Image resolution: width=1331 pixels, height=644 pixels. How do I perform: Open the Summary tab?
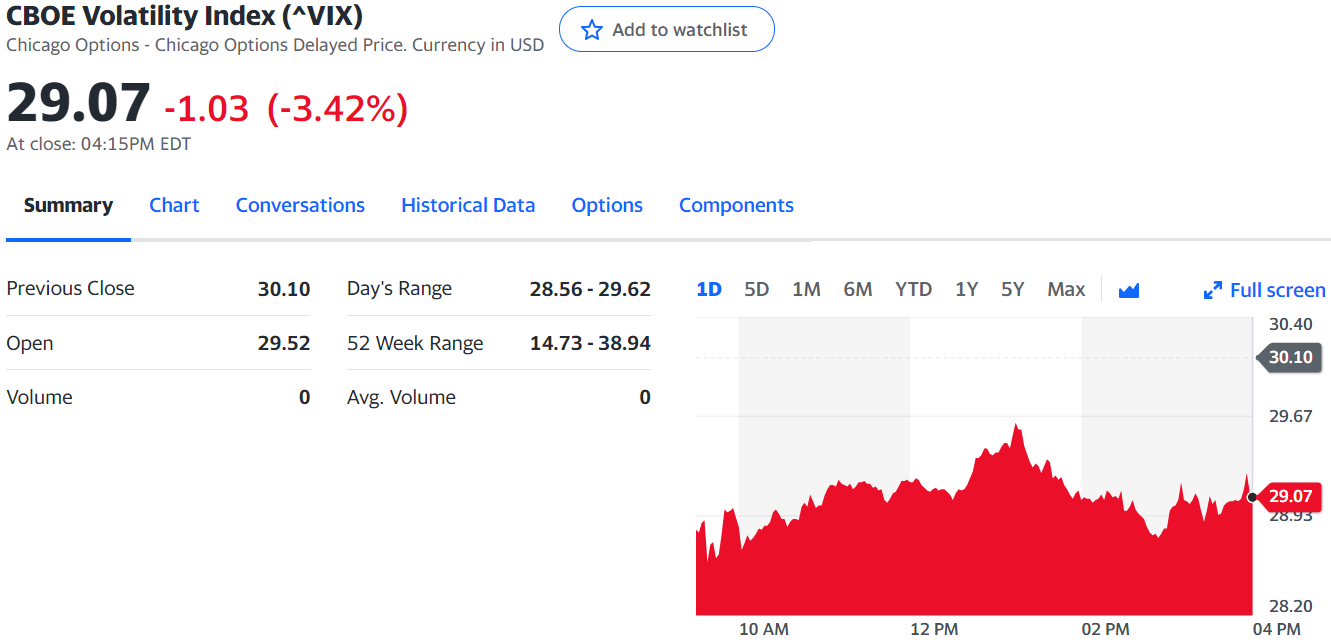pyautogui.click(x=68, y=205)
